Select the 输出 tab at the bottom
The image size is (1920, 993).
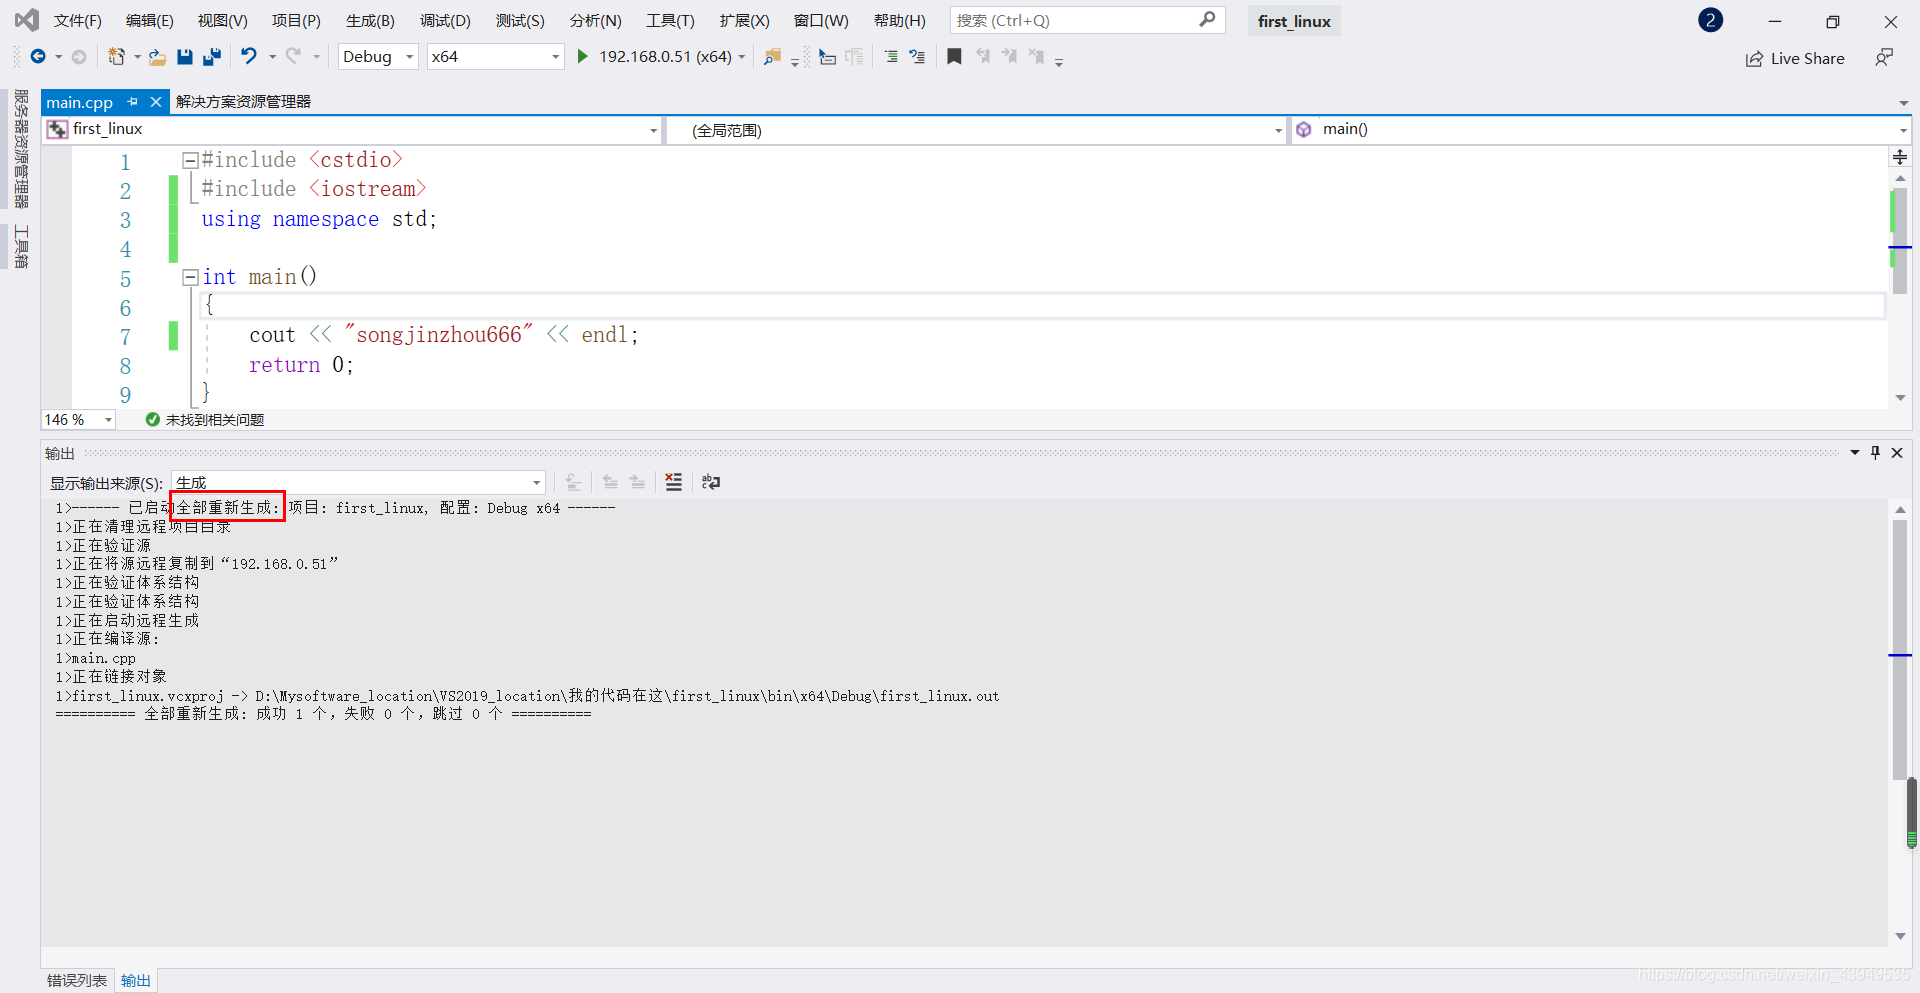(136, 980)
